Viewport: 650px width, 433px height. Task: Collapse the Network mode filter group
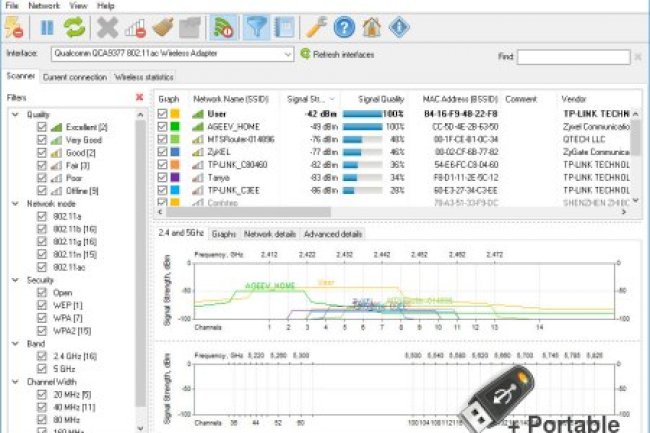(x=15, y=203)
